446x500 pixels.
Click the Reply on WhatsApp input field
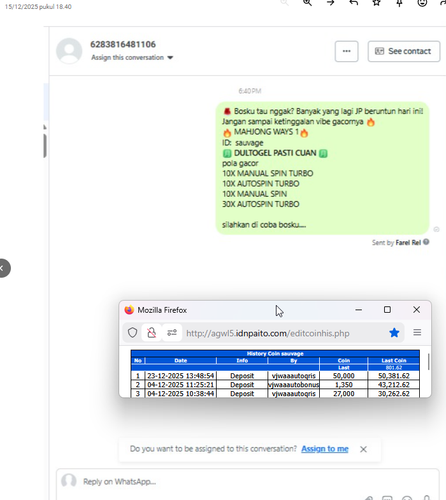click(248, 482)
